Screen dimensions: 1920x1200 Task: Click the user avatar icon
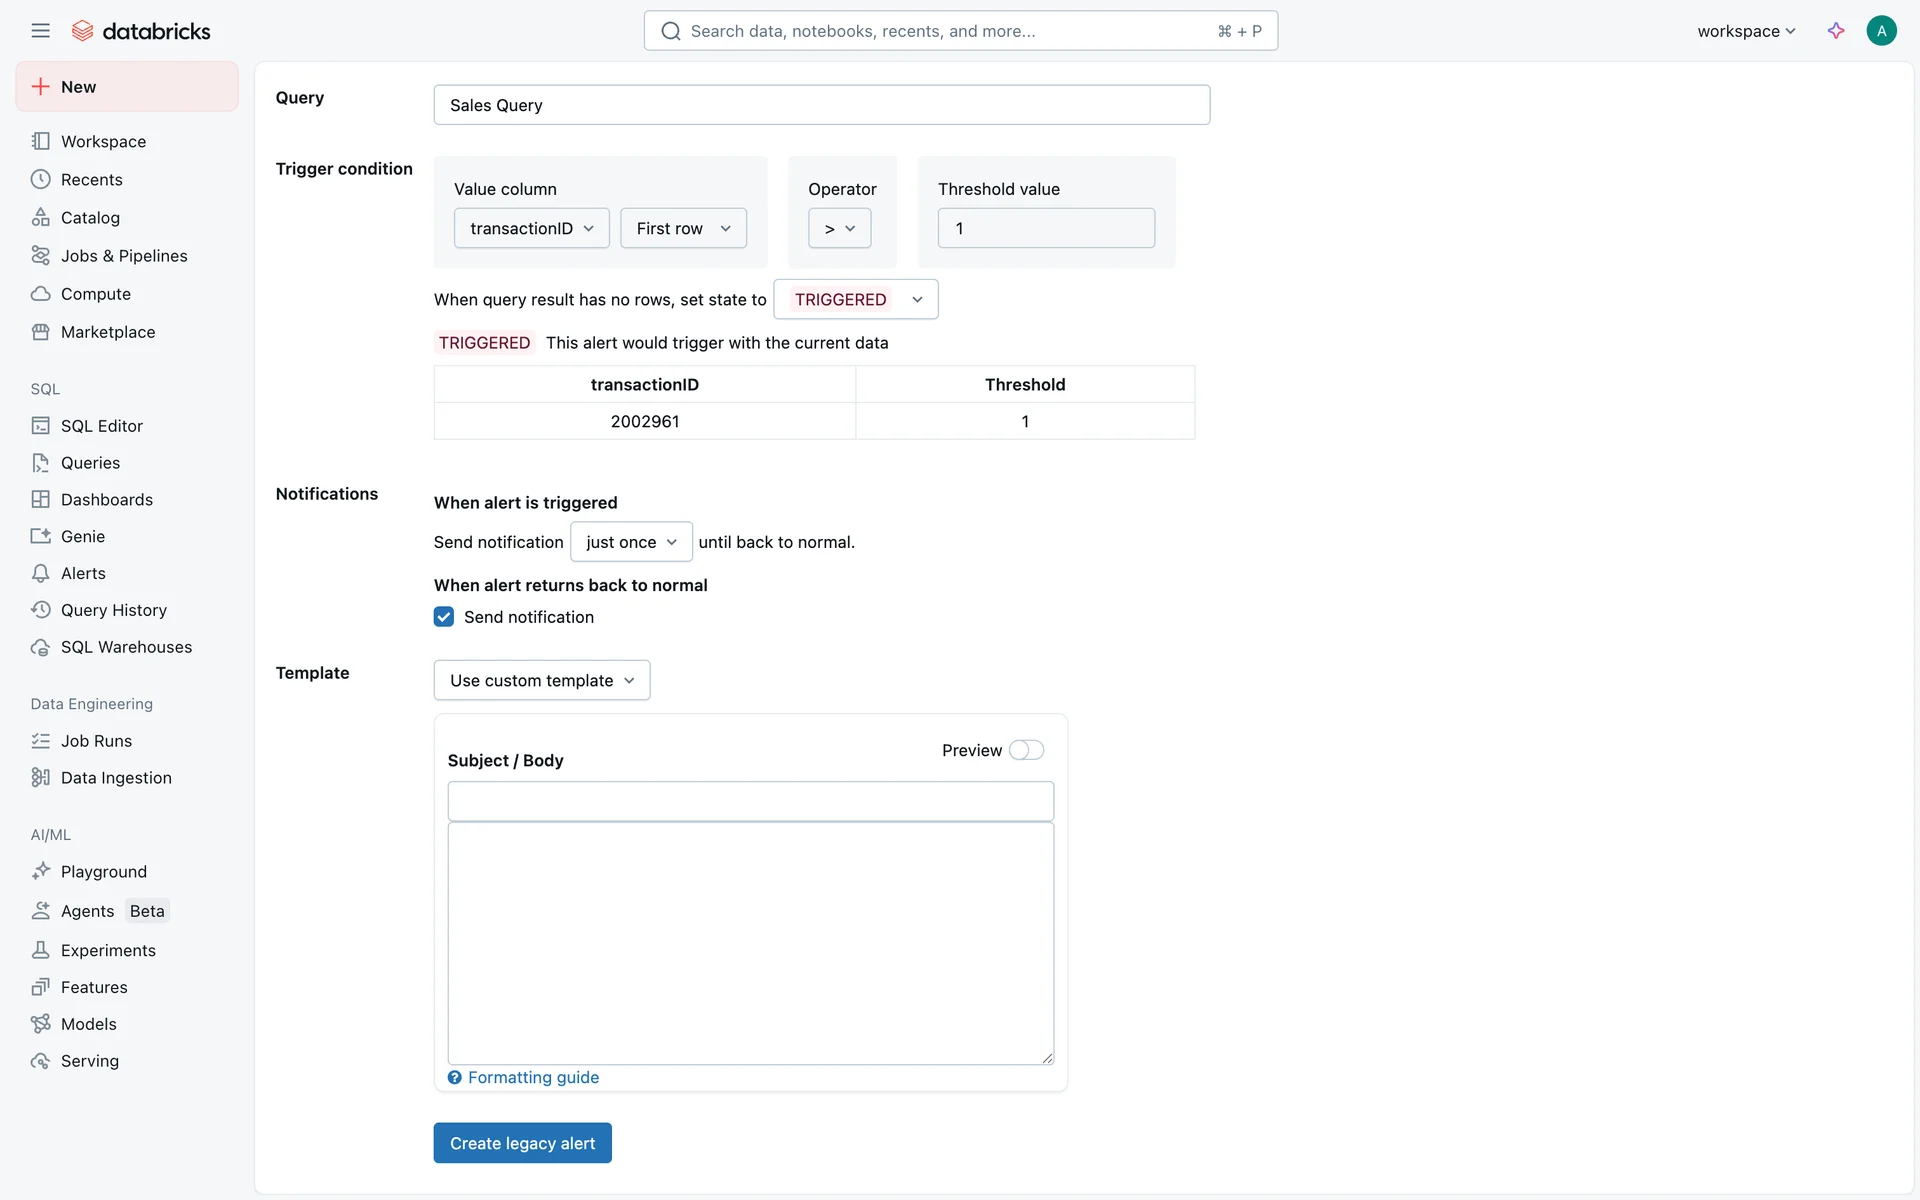[1881, 31]
